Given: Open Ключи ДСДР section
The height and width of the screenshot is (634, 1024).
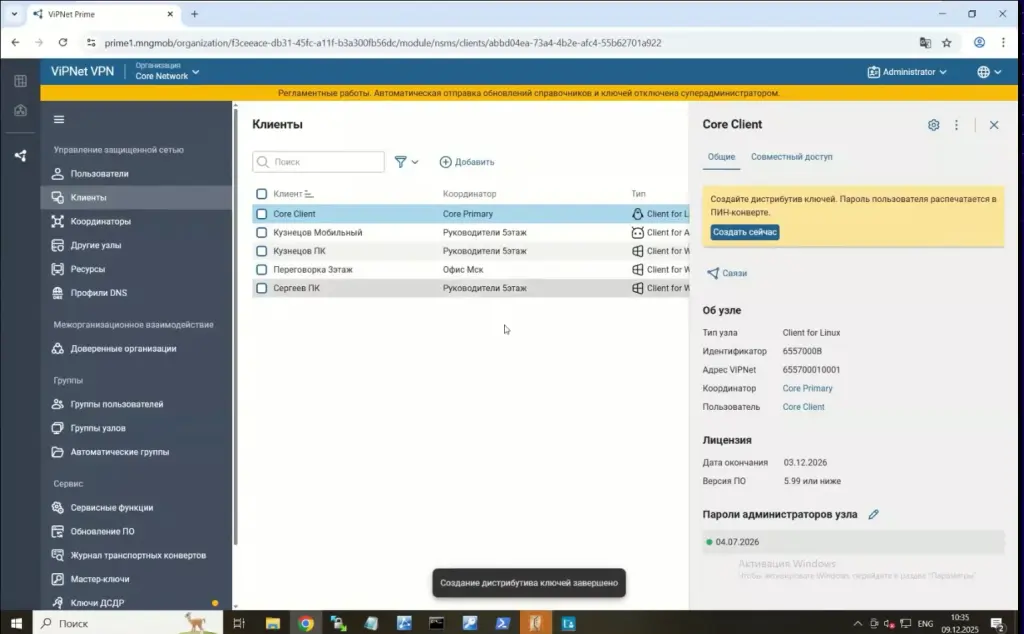Looking at the screenshot, I should [97, 603].
